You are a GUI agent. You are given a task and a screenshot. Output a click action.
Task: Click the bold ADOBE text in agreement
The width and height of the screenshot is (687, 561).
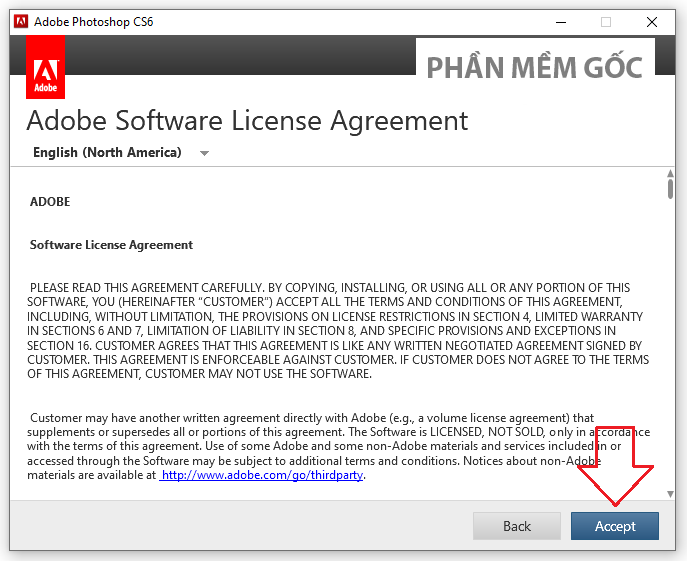click(x=50, y=201)
